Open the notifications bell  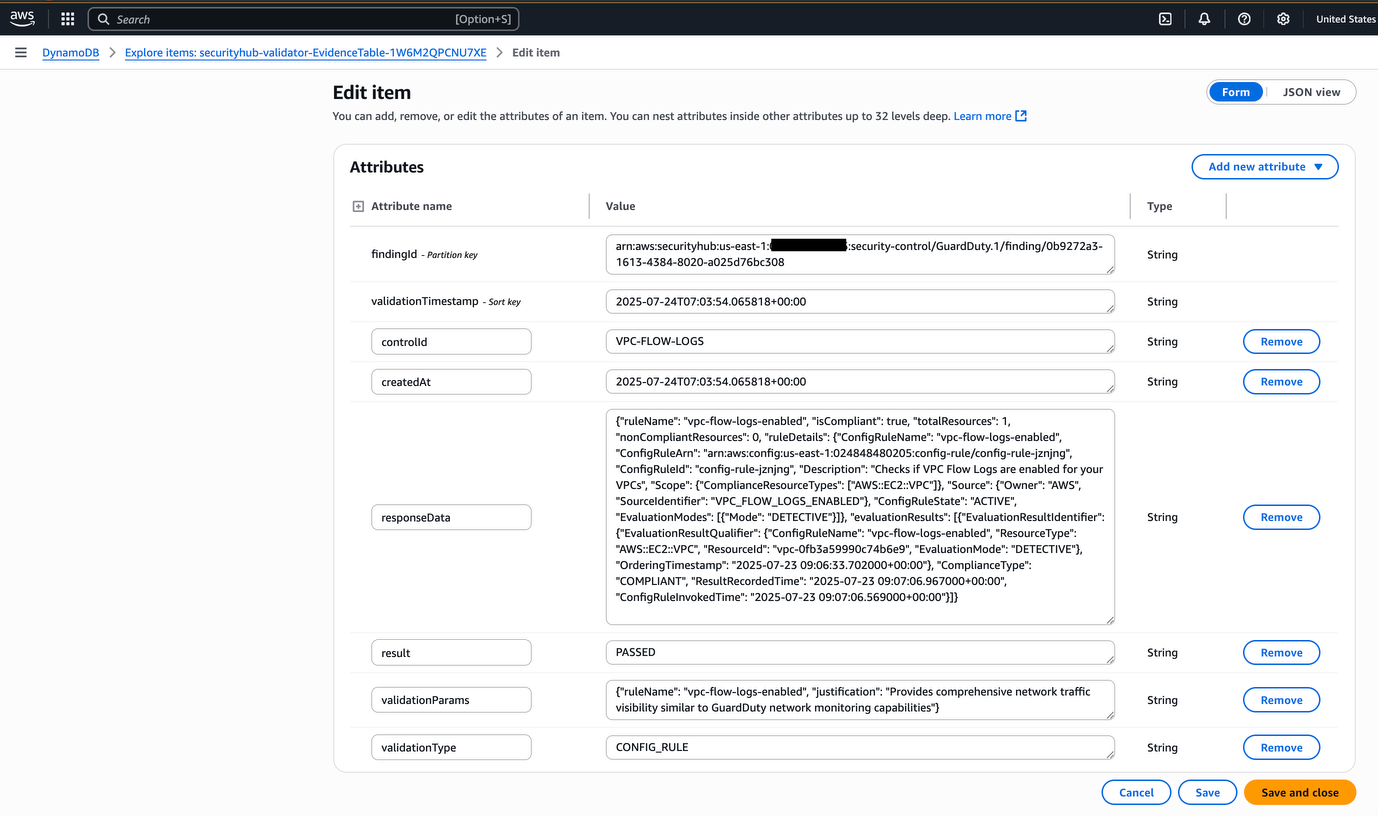pos(1204,19)
